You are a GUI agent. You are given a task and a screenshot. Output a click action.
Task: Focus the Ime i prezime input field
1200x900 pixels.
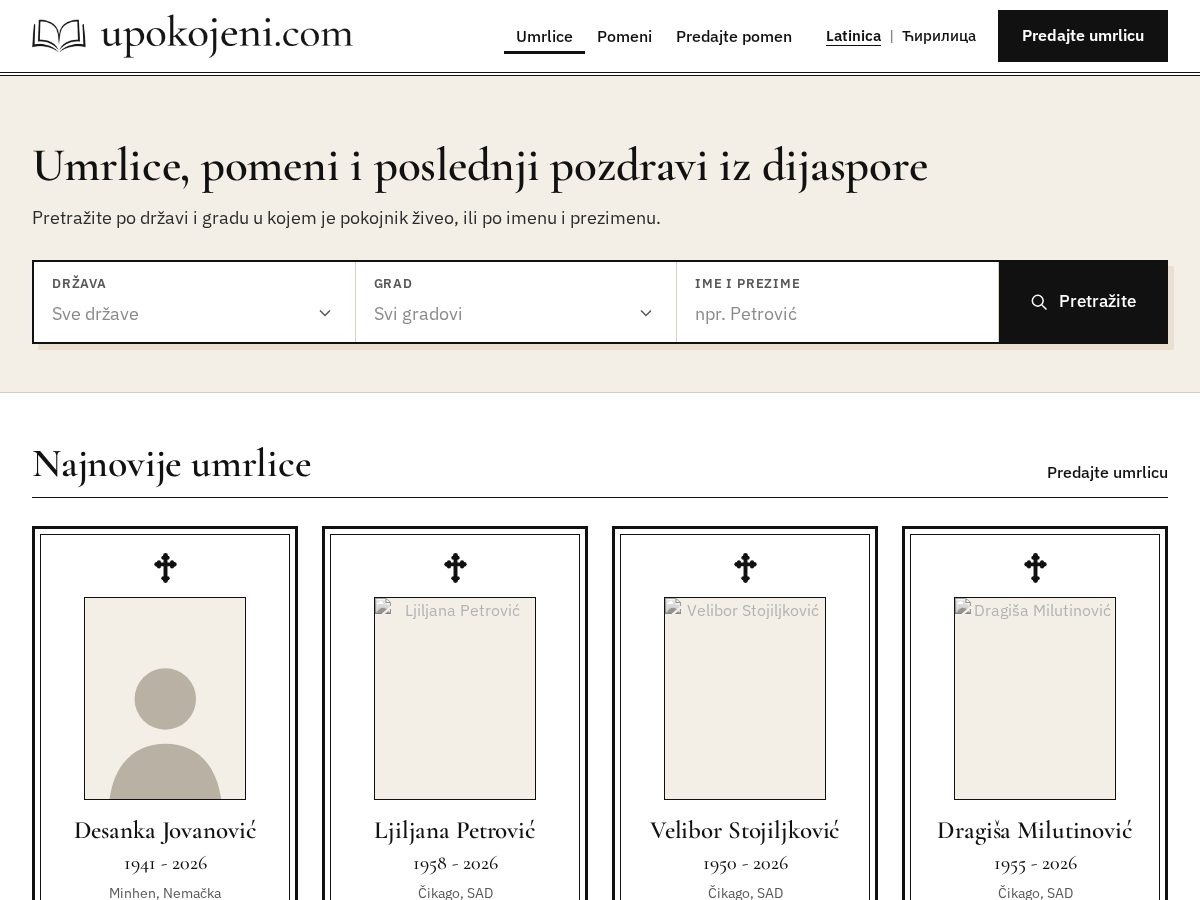(837, 302)
